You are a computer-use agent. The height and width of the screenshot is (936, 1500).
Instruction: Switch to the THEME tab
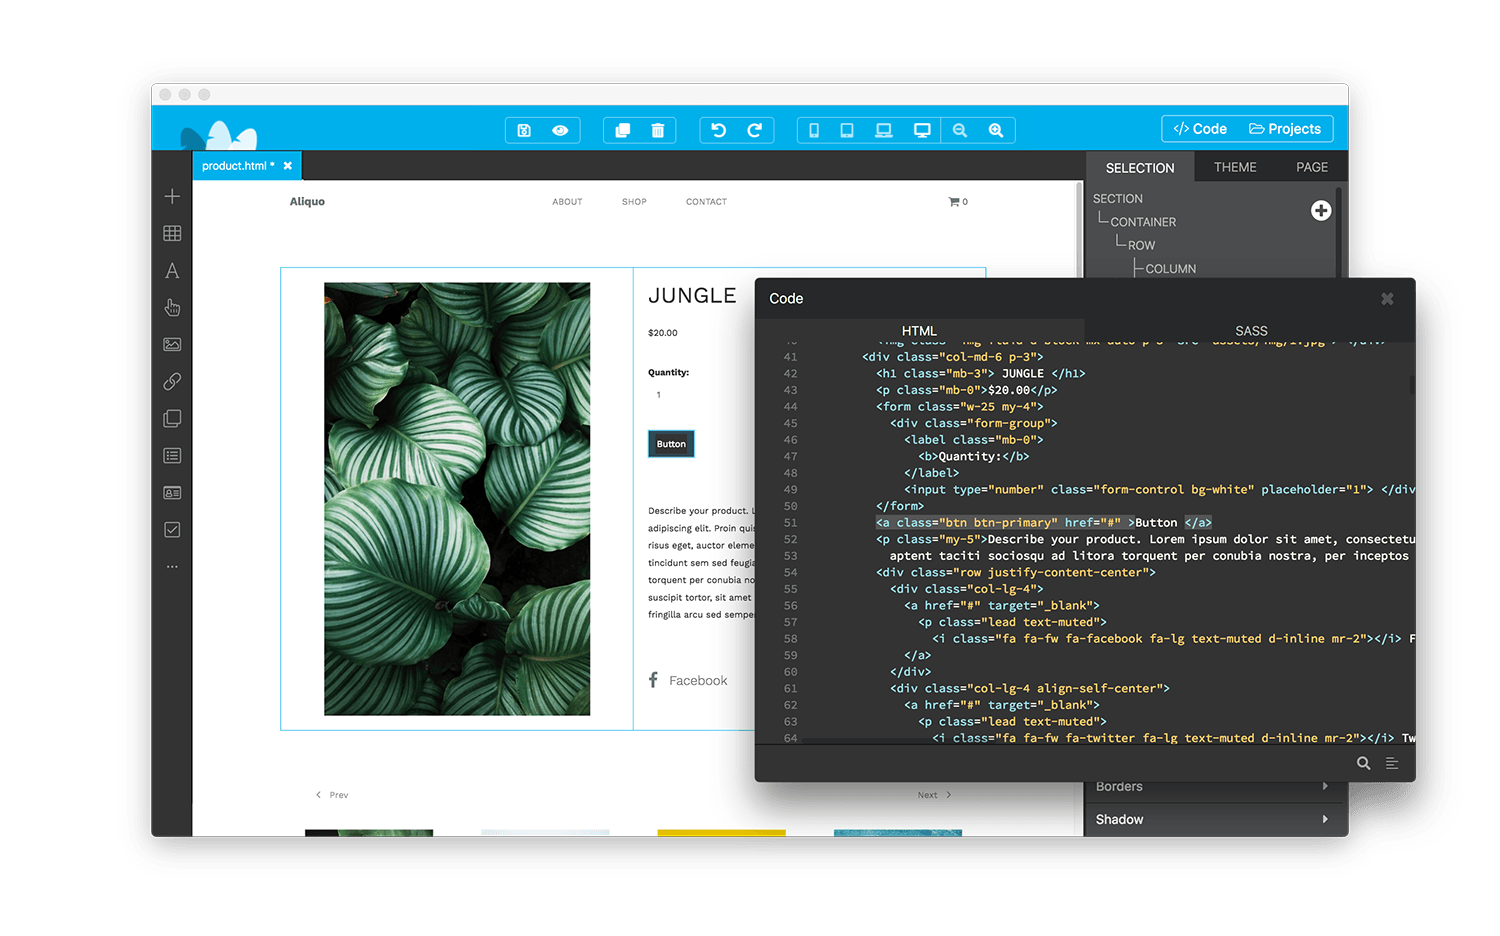click(x=1235, y=167)
